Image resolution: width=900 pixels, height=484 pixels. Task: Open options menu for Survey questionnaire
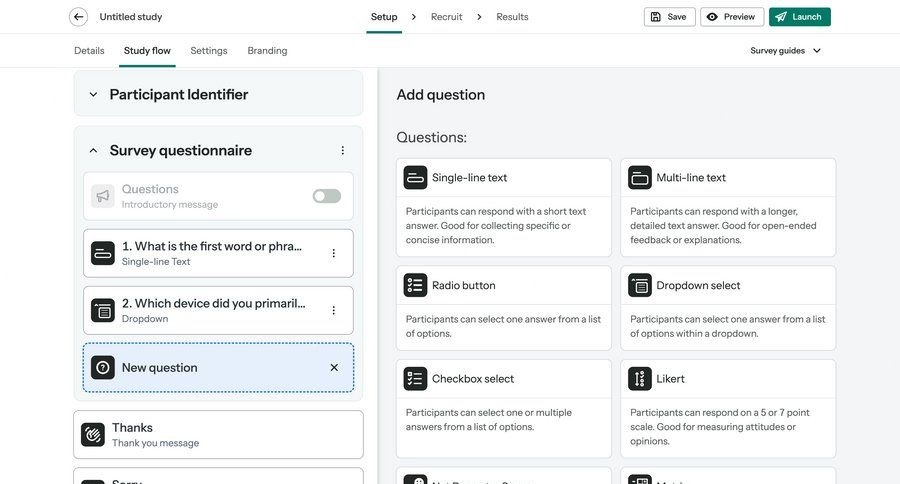click(342, 151)
